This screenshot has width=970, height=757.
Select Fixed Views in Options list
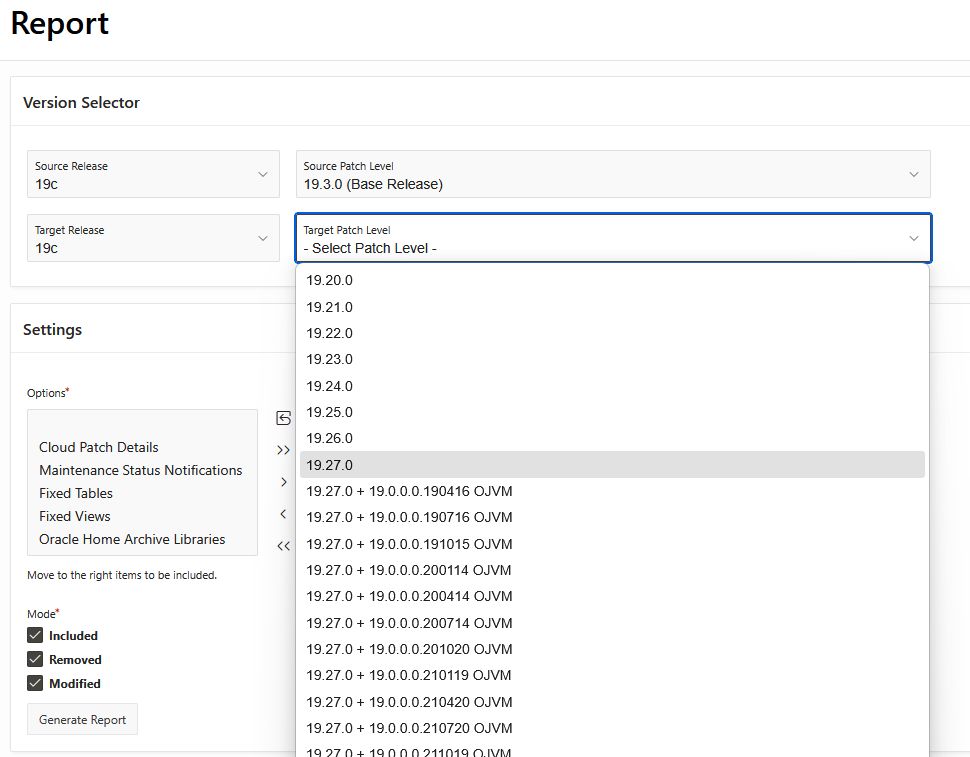point(75,516)
